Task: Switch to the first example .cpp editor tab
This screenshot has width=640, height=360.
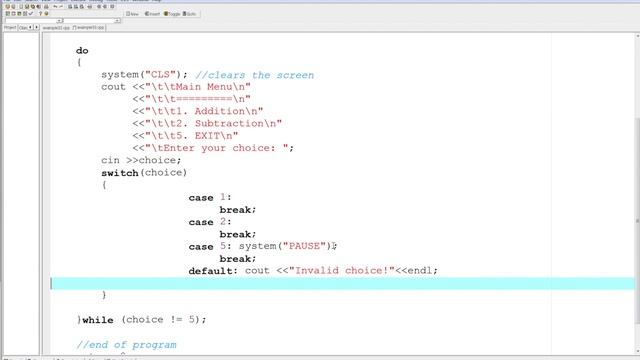Action: coord(56,28)
